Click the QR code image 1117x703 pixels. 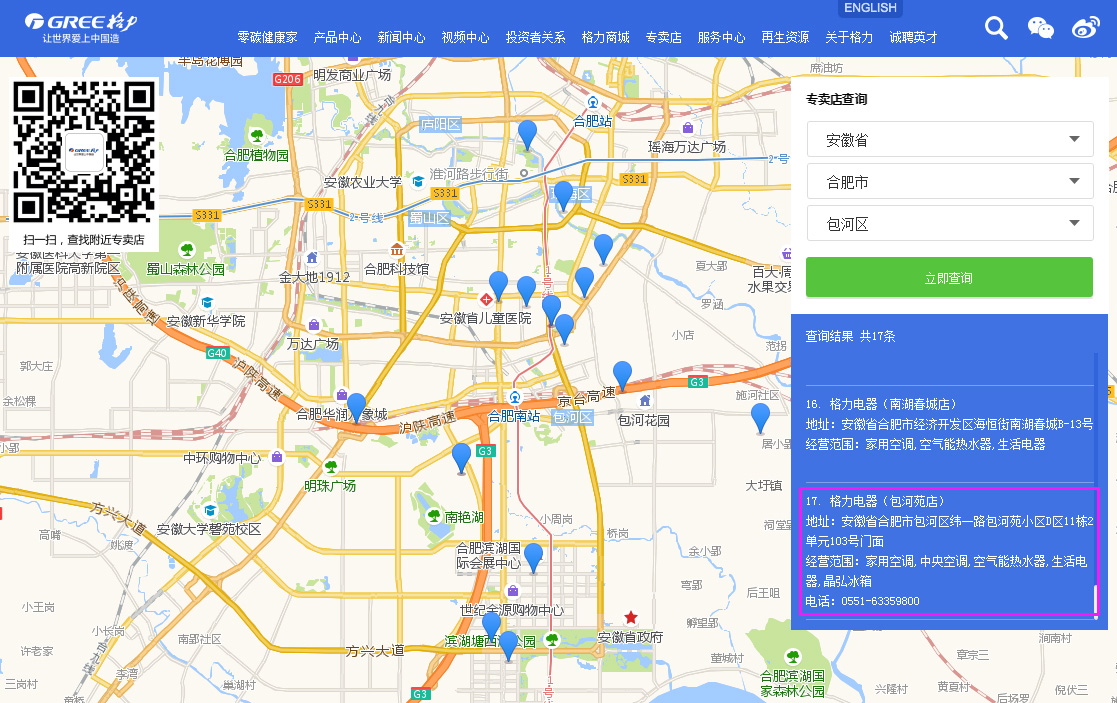83,152
